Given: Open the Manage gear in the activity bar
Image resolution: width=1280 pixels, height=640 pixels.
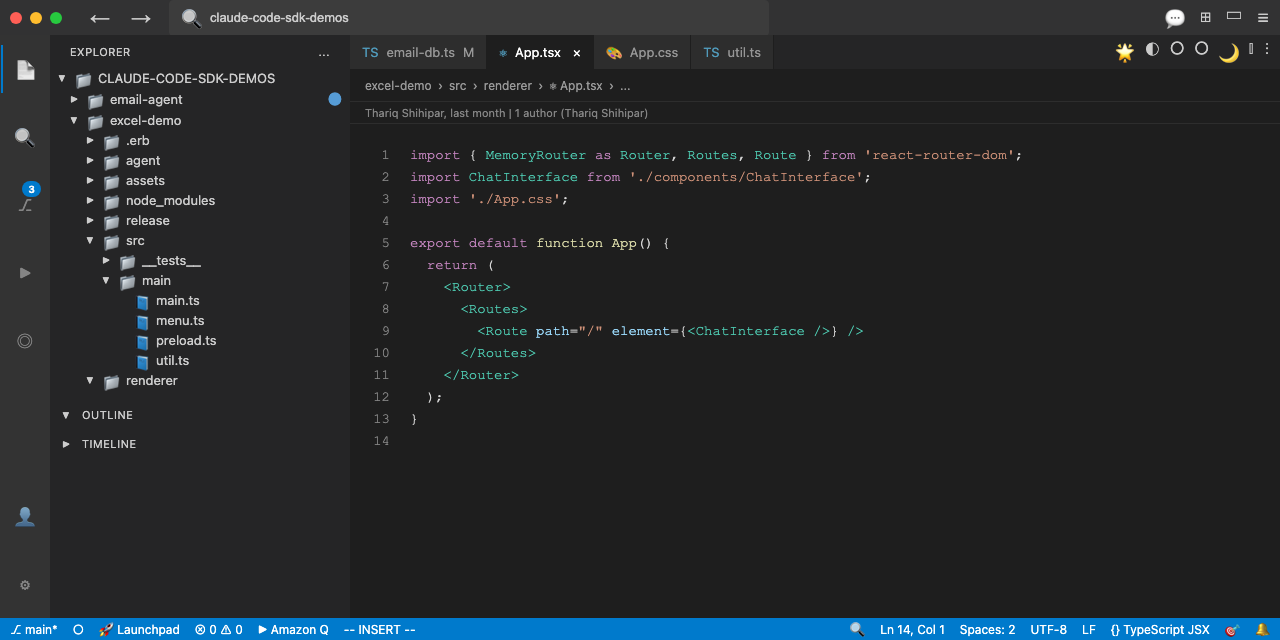Looking at the screenshot, I should coord(25,585).
